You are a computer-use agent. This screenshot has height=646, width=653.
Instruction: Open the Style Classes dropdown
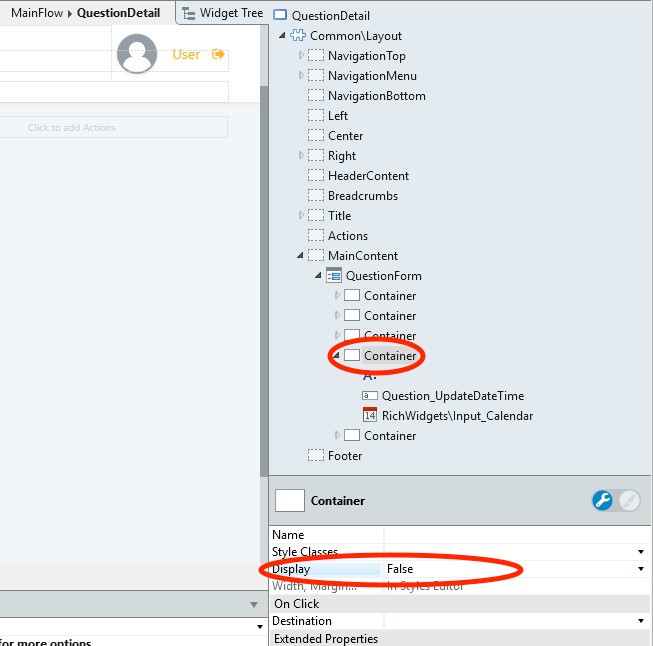pyautogui.click(x=641, y=552)
